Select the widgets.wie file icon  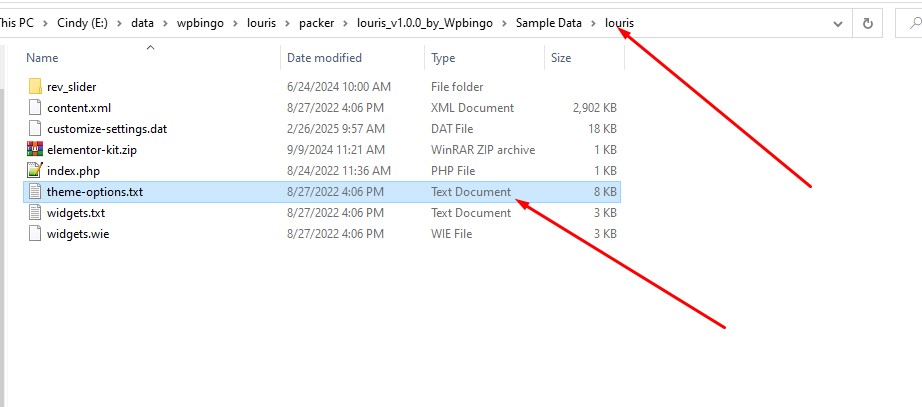pos(35,234)
